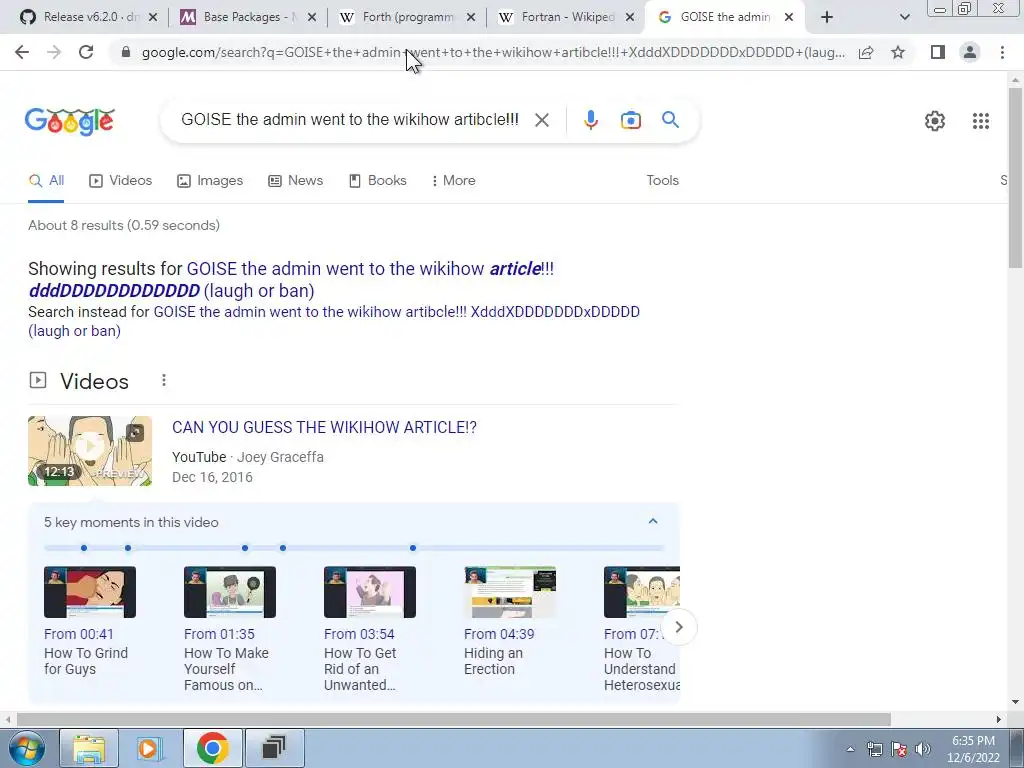Expand the More search filters menu
Viewport: 1024px width, 768px height.
click(x=453, y=180)
